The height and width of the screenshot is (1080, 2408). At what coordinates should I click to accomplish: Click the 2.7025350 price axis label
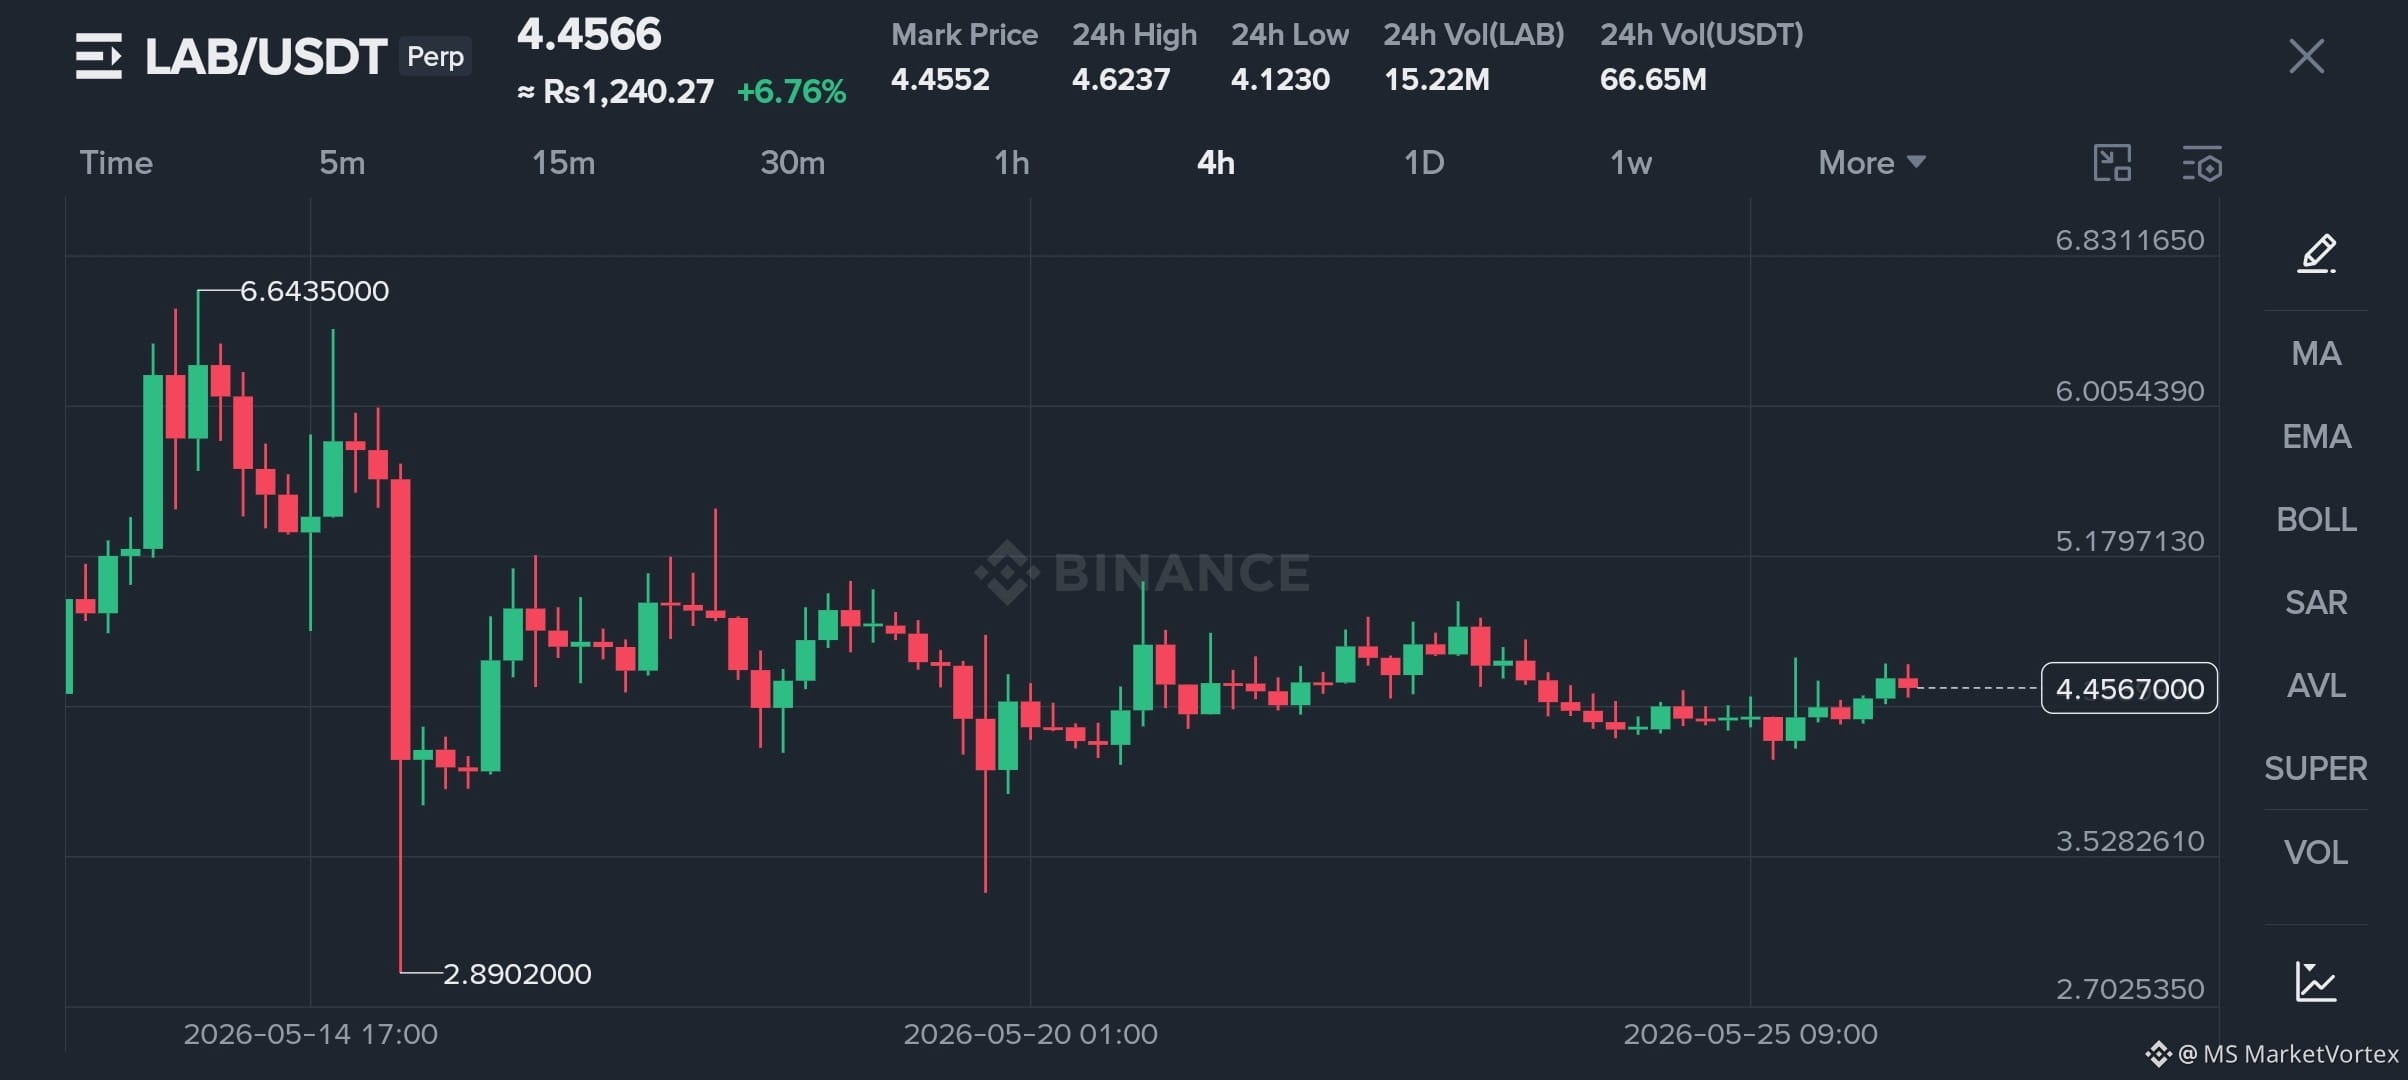click(x=2130, y=989)
